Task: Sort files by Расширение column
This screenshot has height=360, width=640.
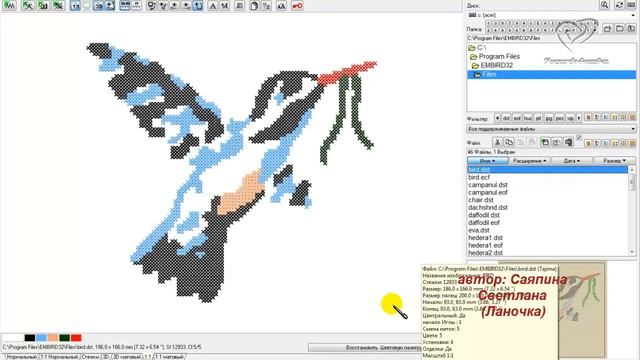Action: tap(529, 161)
